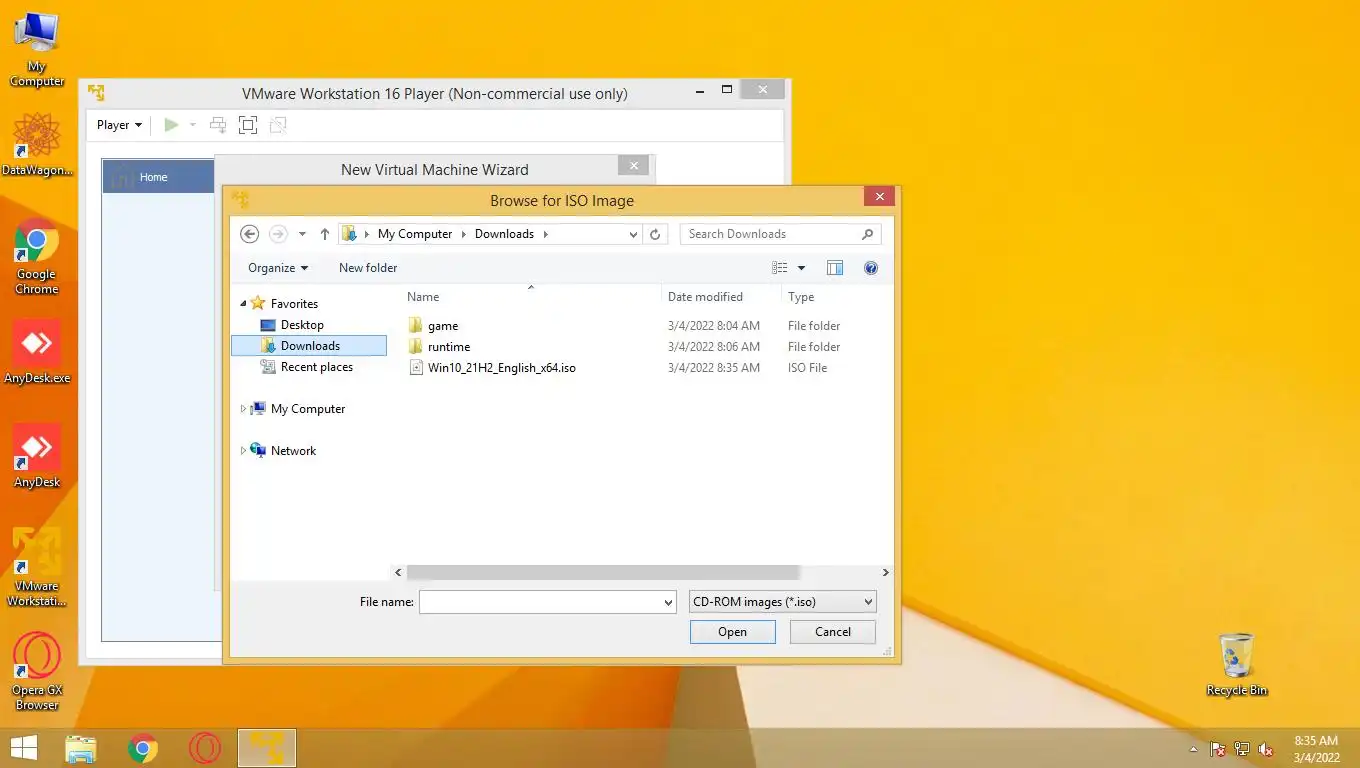Expand the Network tree node

point(243,451)
